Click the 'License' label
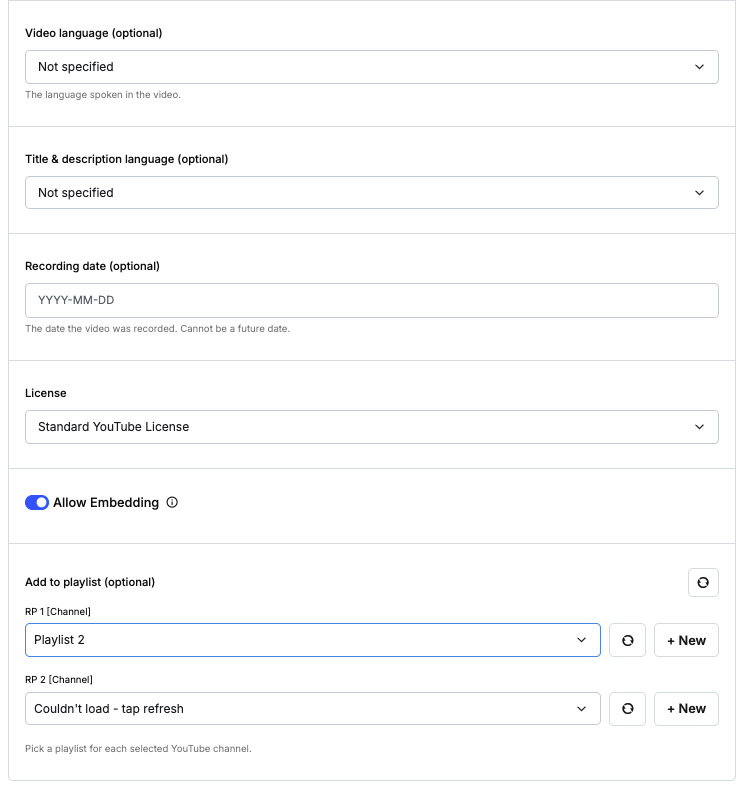 click(x=46, y=393)
